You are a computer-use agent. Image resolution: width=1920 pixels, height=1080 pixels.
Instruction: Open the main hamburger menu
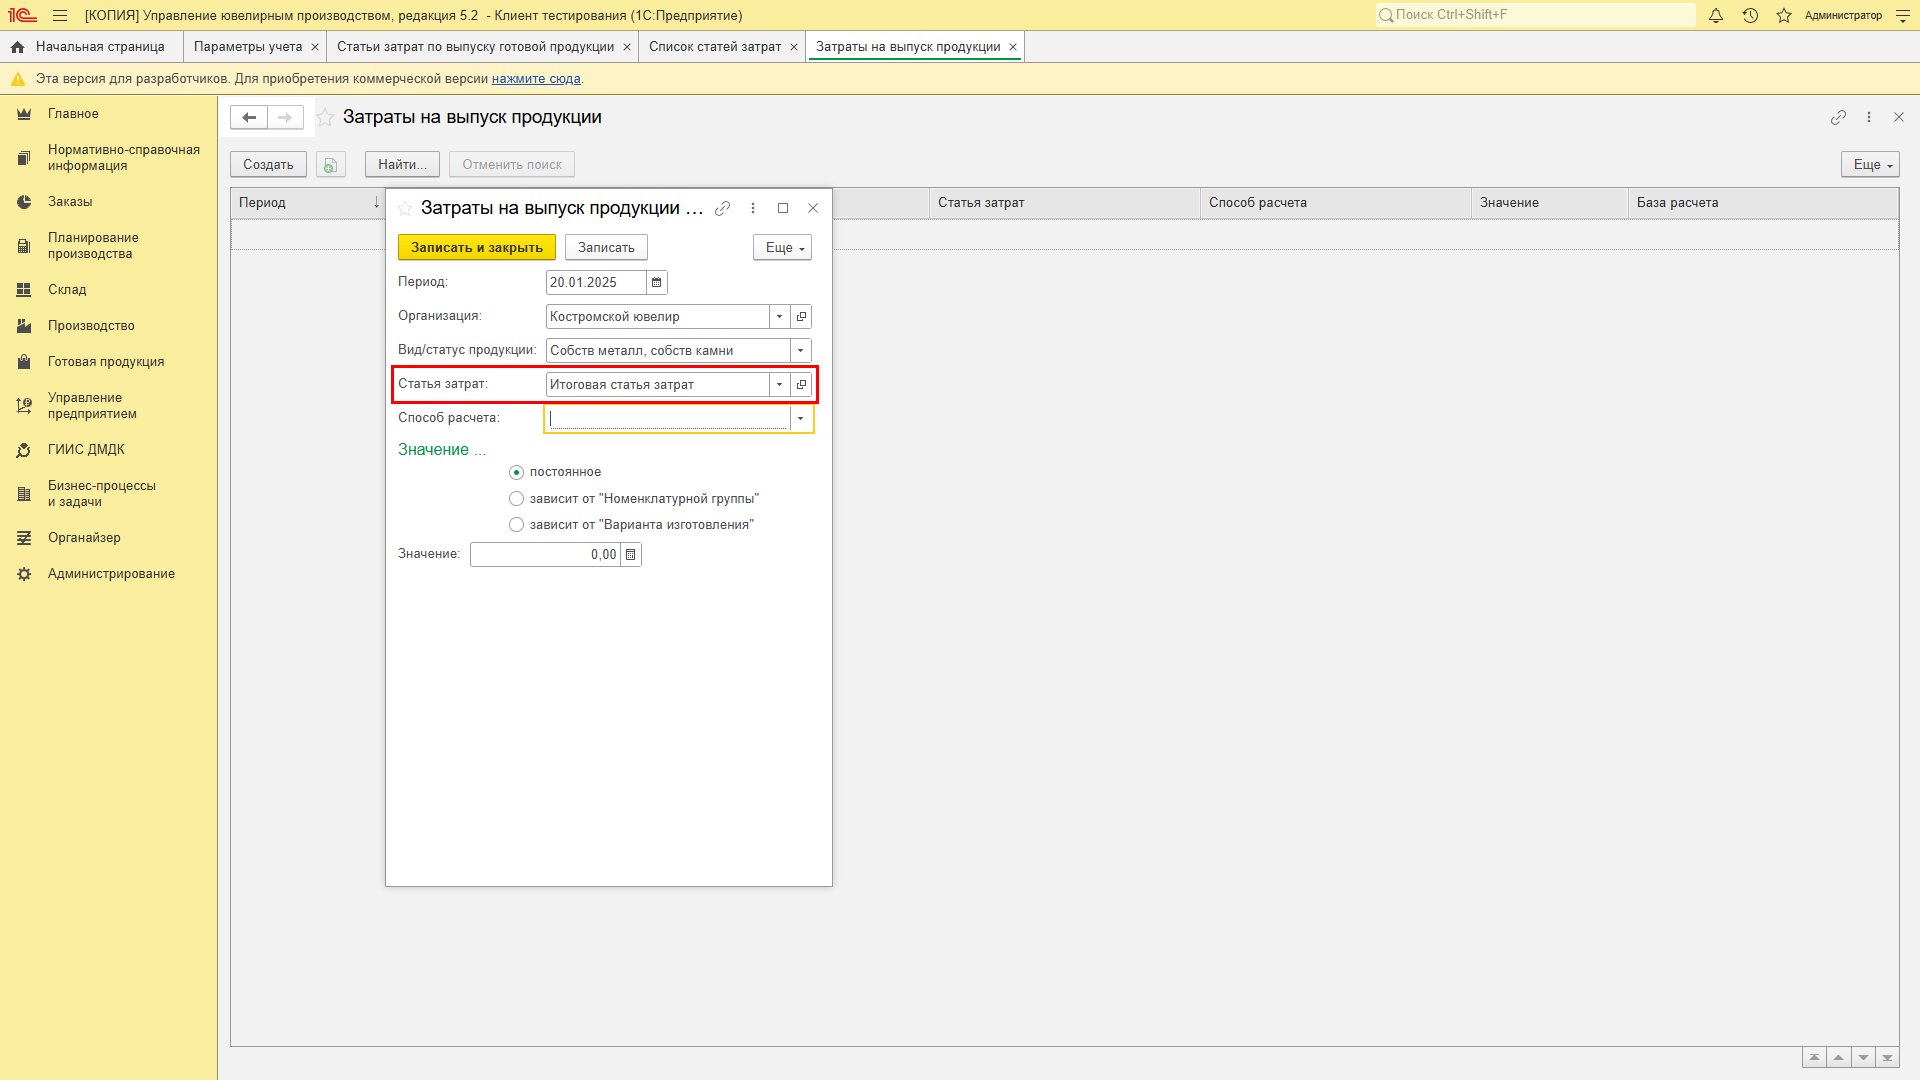click(x=60, y=16)
